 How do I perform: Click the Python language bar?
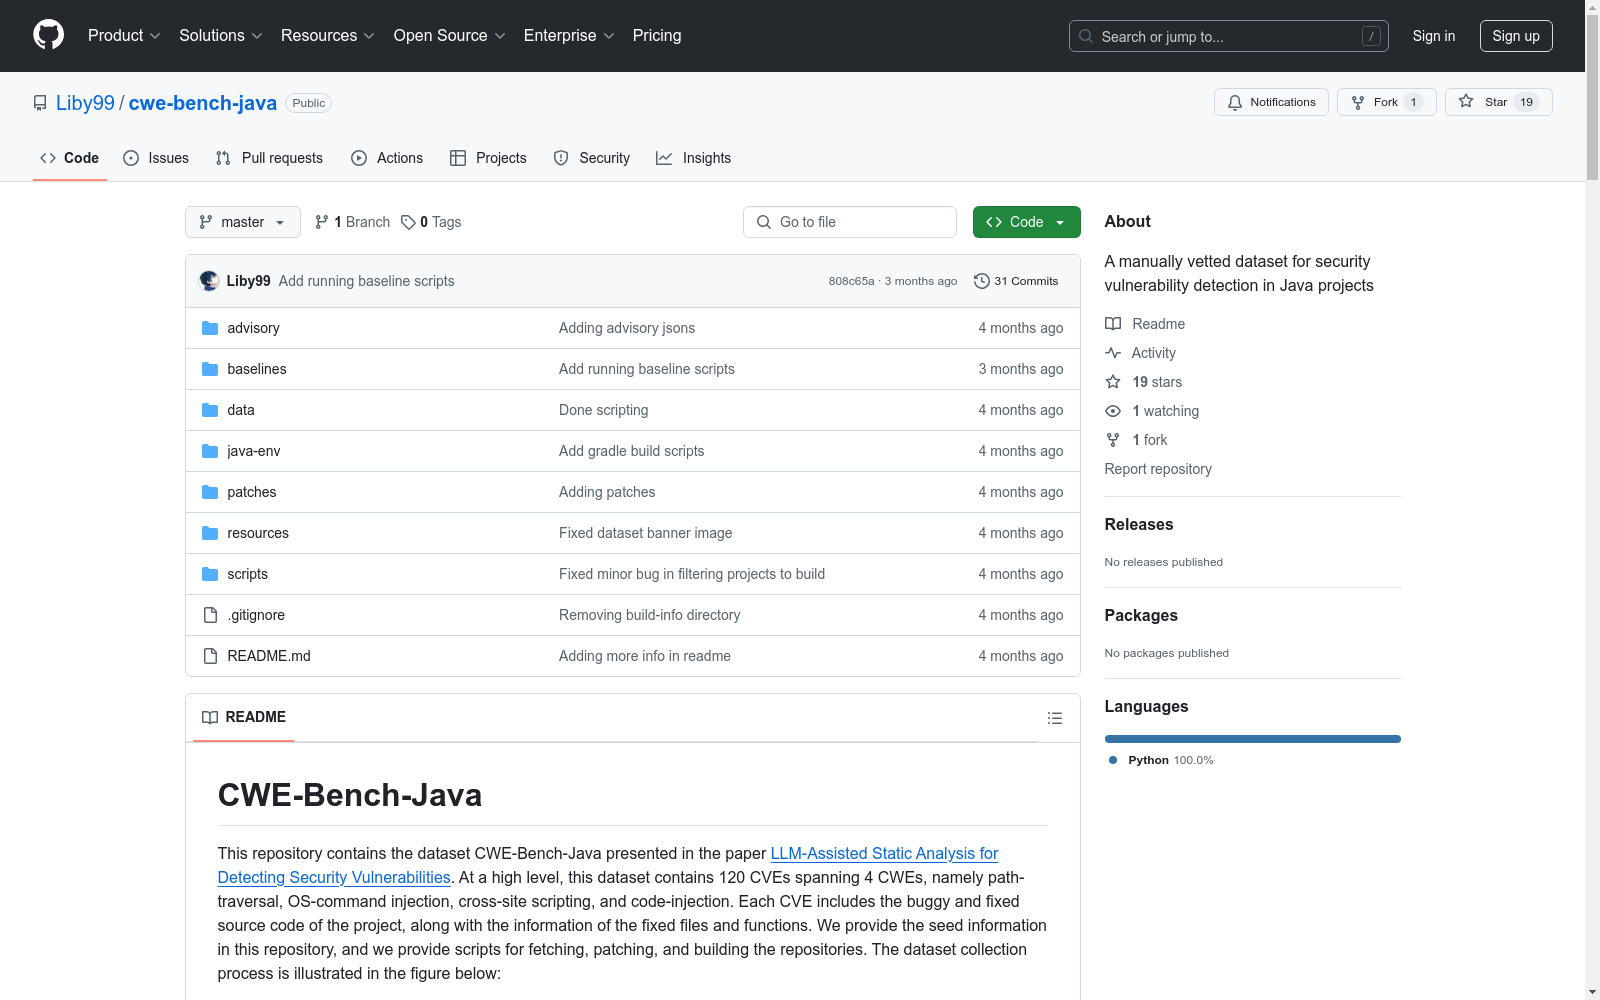tap(1253, 739)
